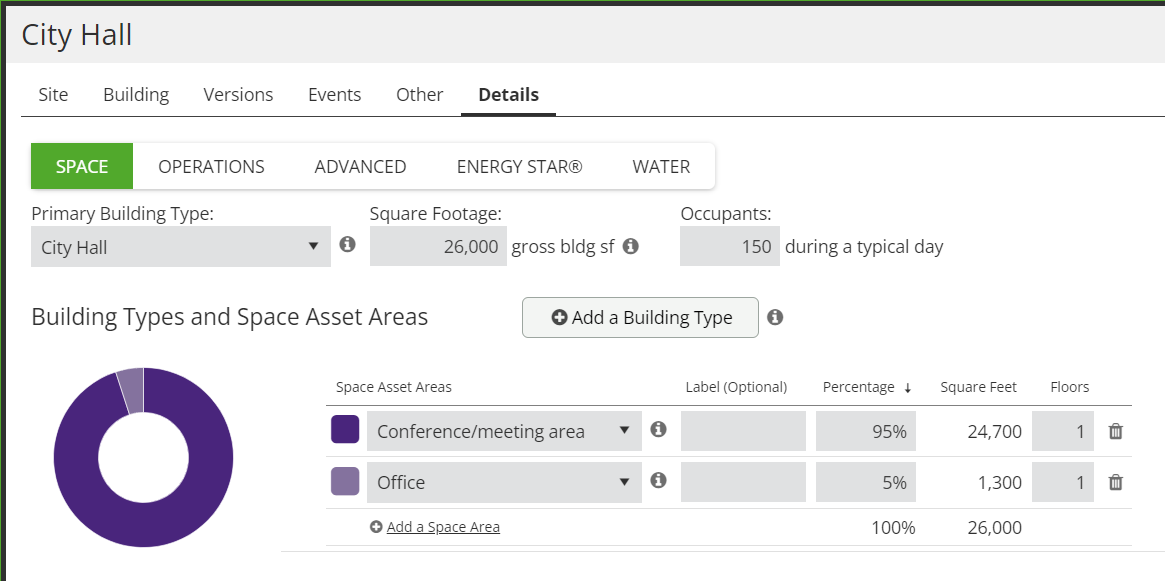The height and width of the screenshot is (581, 1165).
Task: Expand Office space asset dropdown
Action: [x=504, y=482]
